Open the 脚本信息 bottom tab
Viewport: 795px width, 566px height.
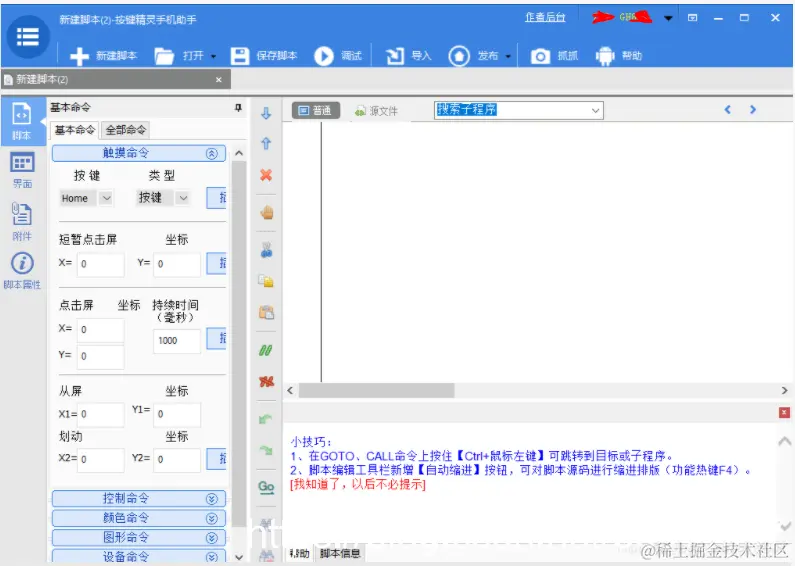pyautogui.click(x=340, y=553)
